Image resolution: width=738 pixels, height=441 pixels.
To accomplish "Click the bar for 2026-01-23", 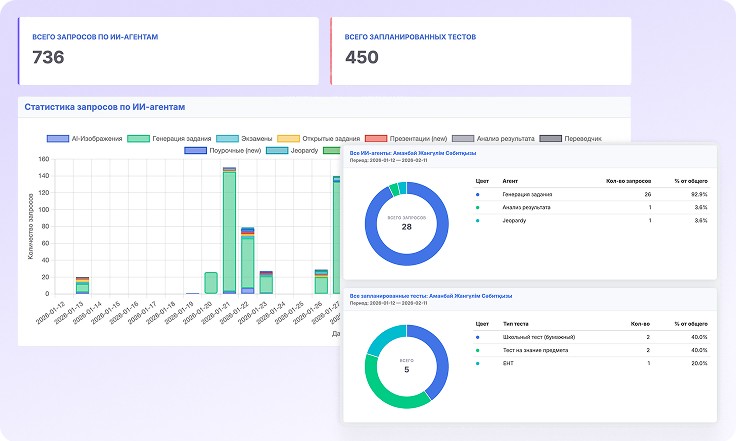I will (266, 282).
